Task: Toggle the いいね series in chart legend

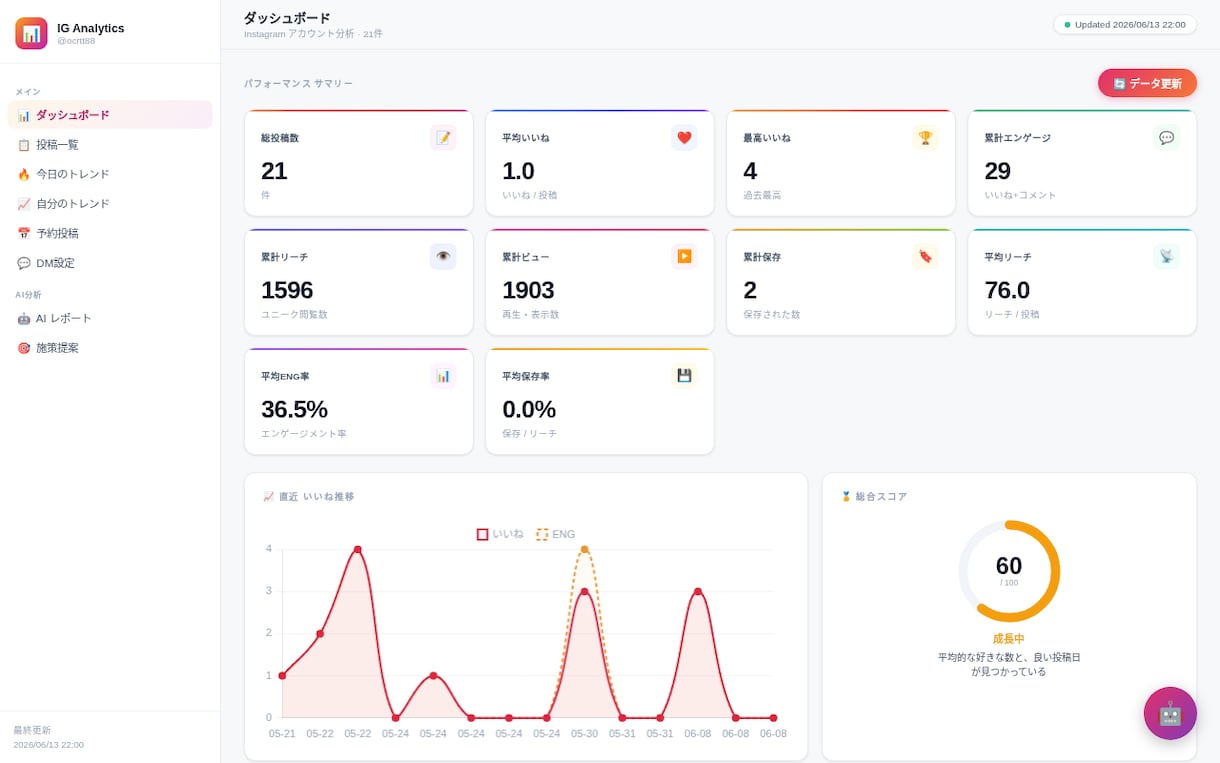Action: coord(500,534)
